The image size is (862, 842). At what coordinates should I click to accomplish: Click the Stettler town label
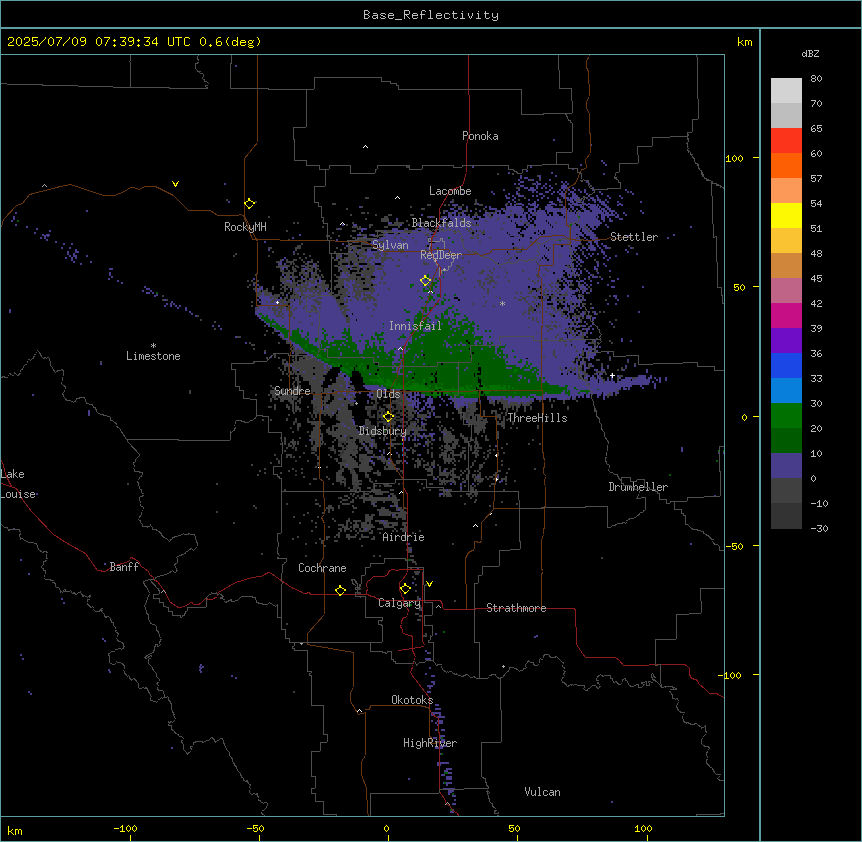pyautogui.click(x=634, y=237)
